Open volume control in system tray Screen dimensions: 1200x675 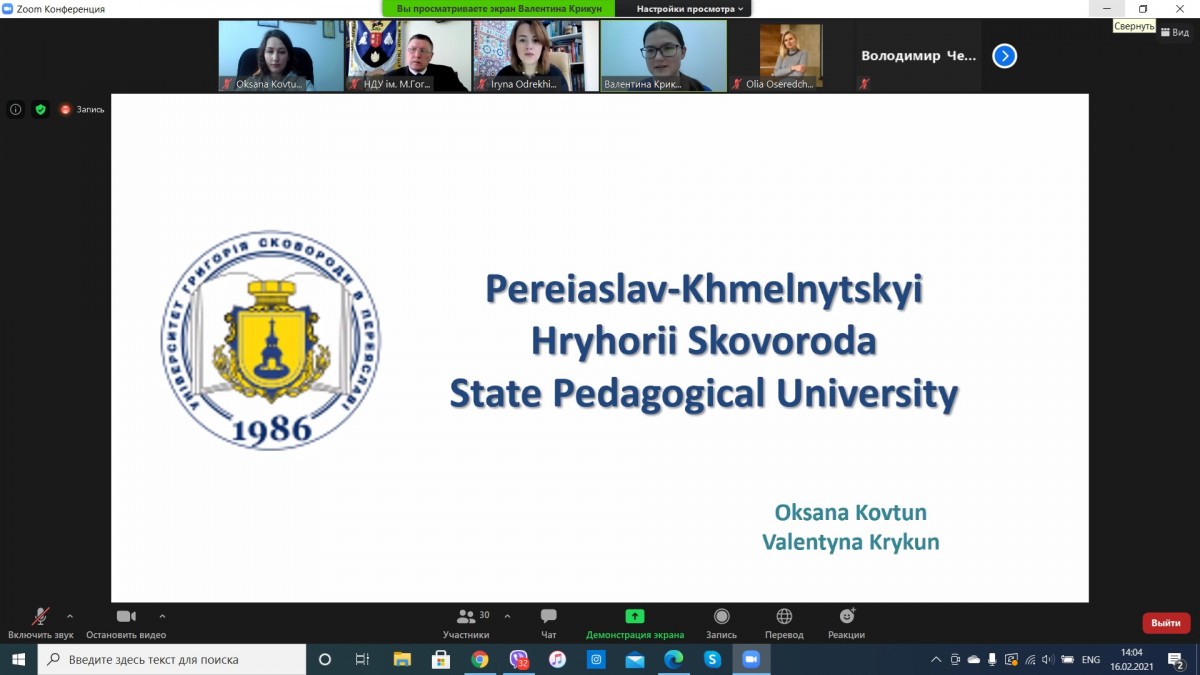tap(1048, 659)
